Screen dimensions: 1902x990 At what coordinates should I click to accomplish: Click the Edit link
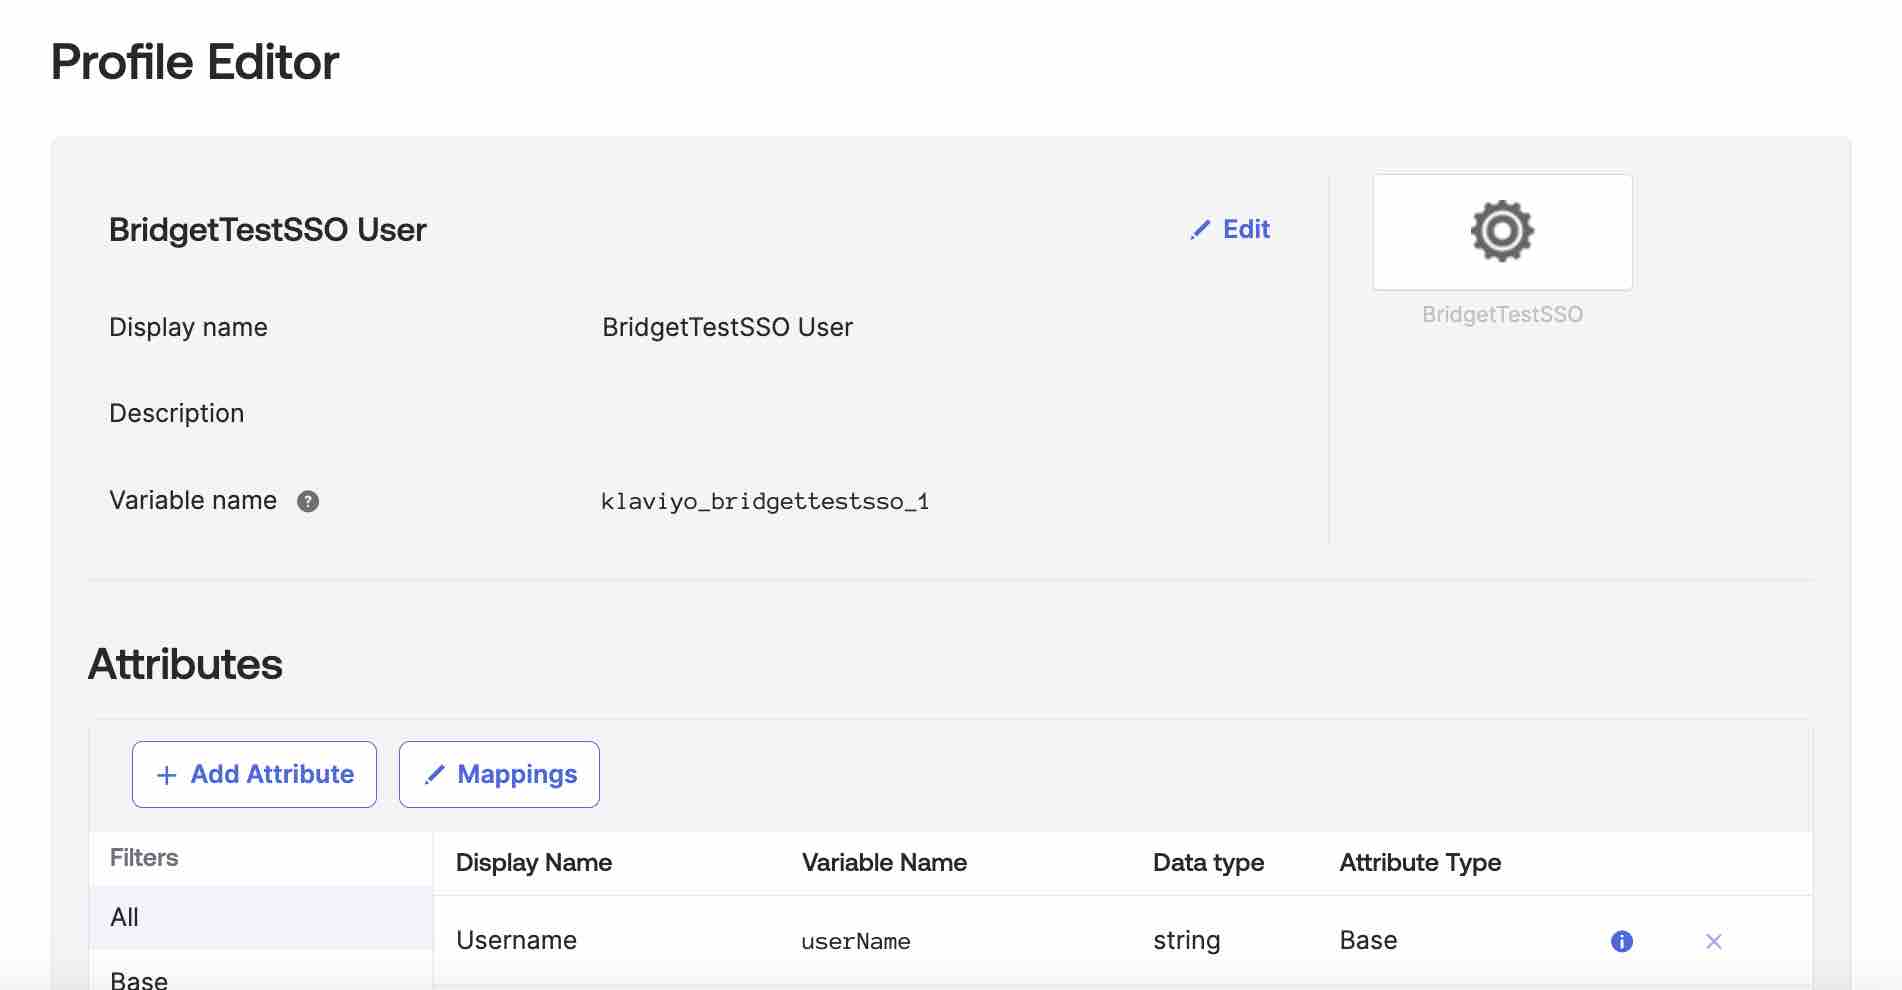(1245, 229)
